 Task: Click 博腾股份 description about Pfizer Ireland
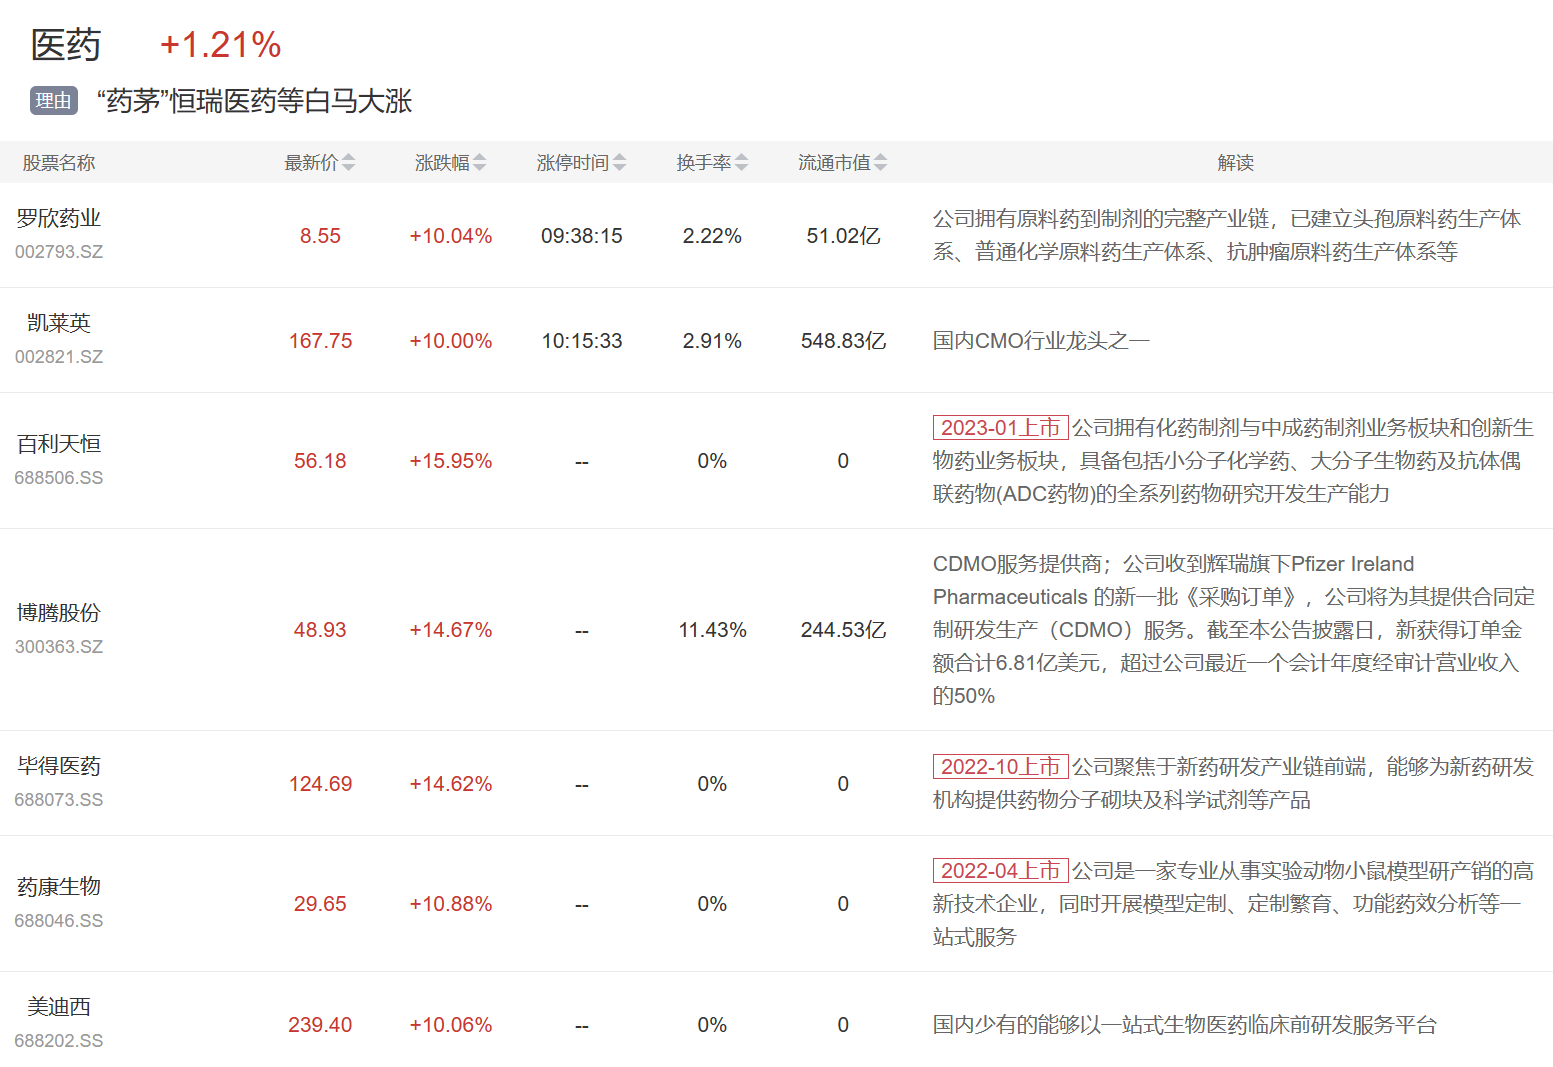click(x=1234, y=630)
